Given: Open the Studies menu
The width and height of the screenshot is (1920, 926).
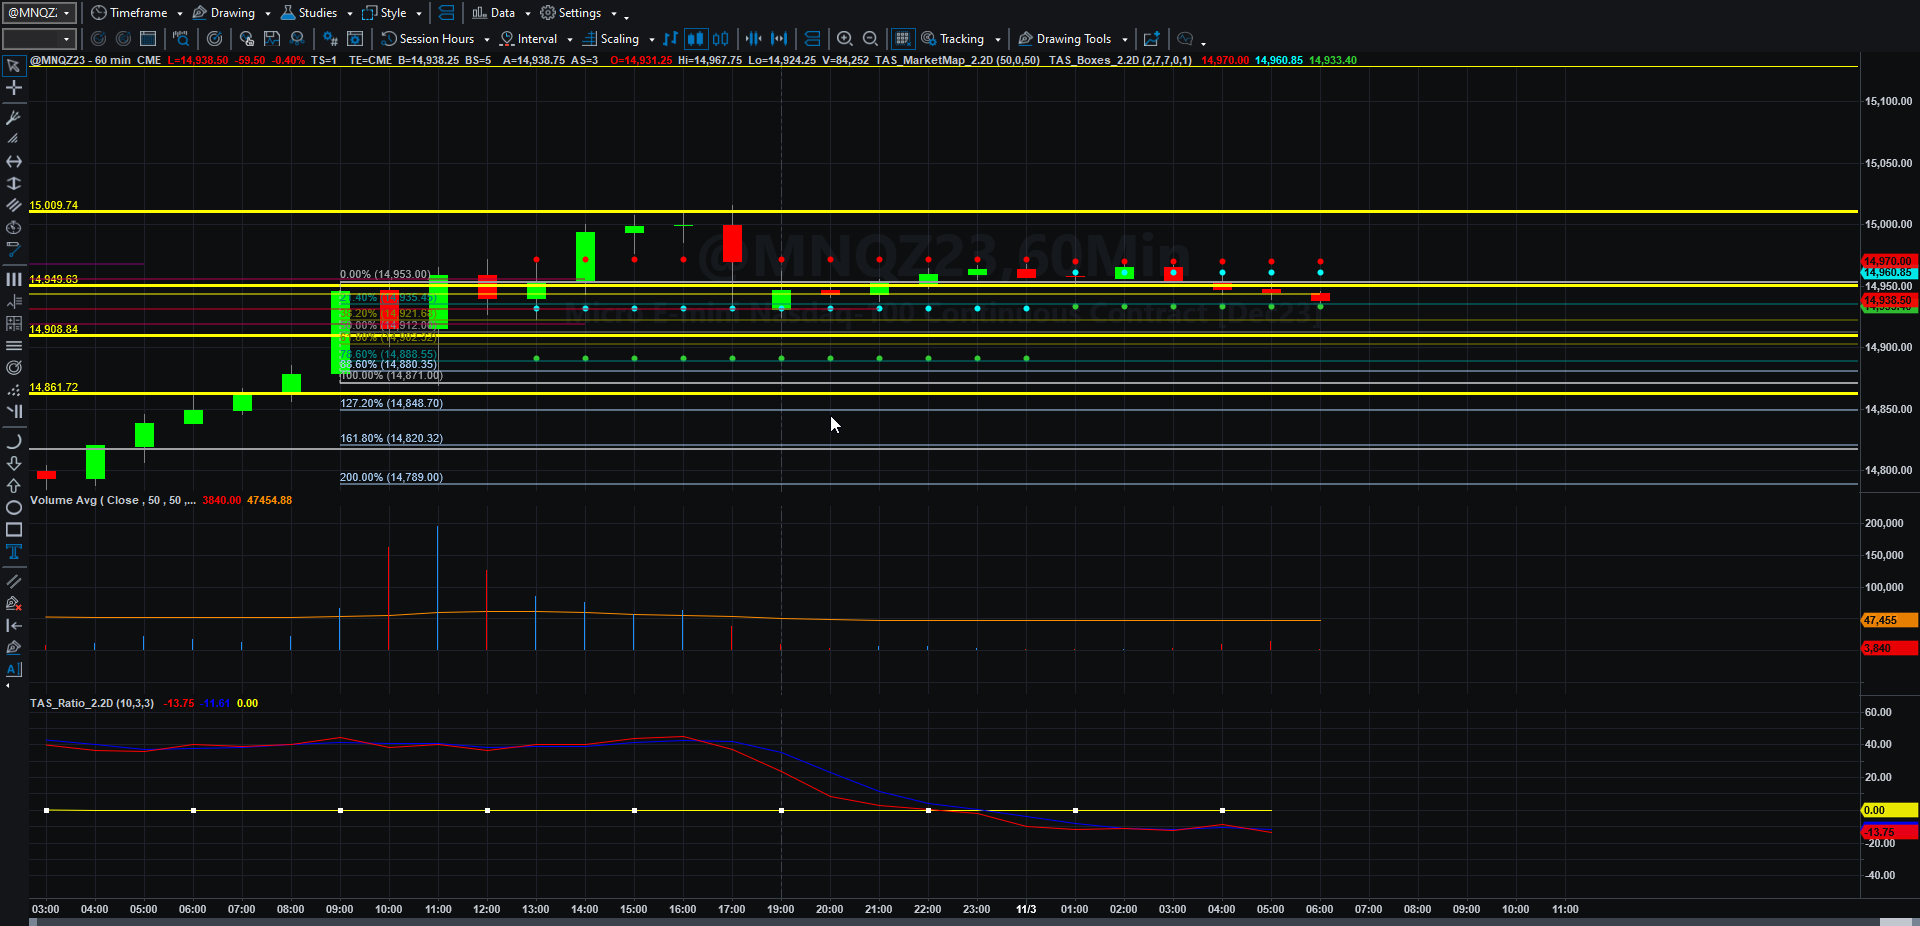Looking at the screenshot, I should tap(316, 13).
